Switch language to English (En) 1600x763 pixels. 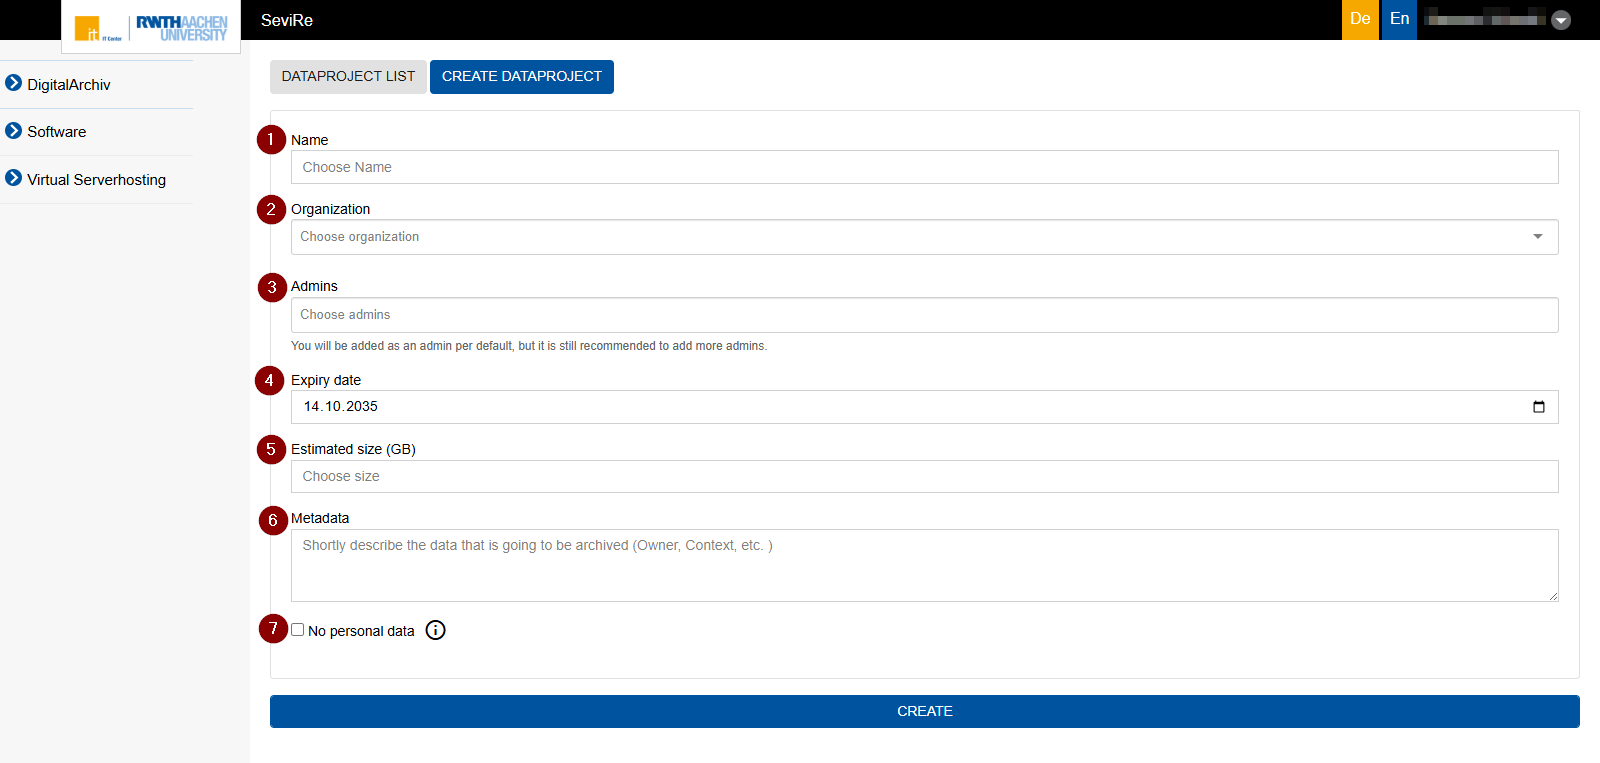point(1399,19)
